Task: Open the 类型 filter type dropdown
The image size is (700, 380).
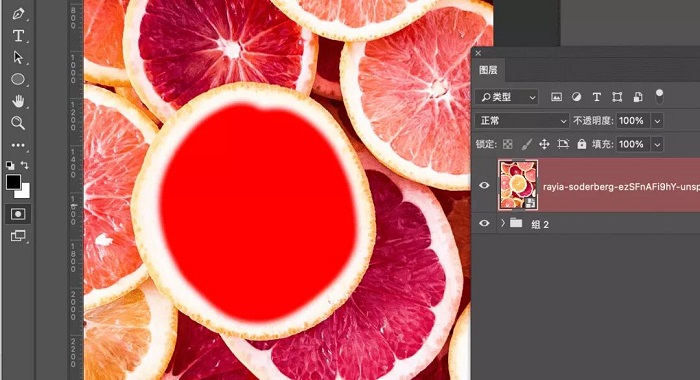Action: 507,97
